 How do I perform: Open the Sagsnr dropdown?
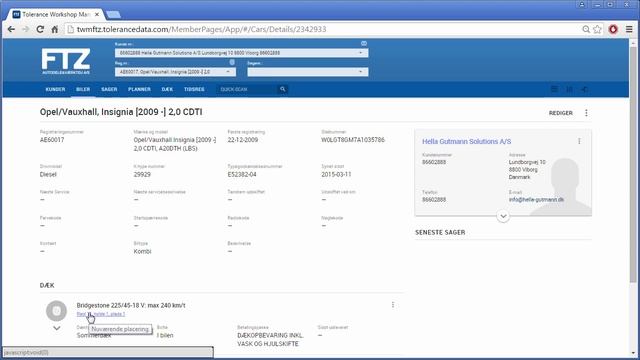(308, 72)
